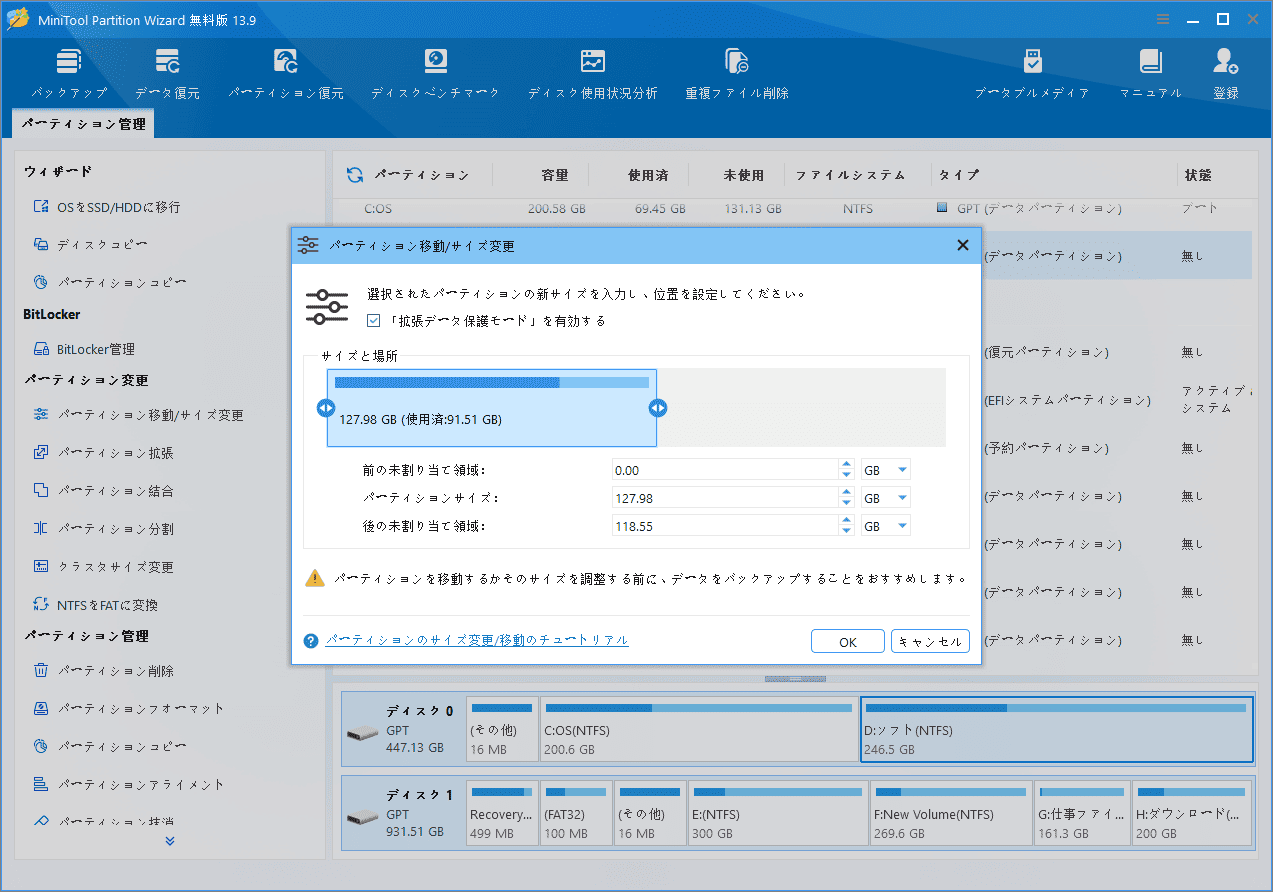The image size is (1273, 892).
Task: Select クラスタサイズ変更 in sidebar
Action: pos(103,567)
